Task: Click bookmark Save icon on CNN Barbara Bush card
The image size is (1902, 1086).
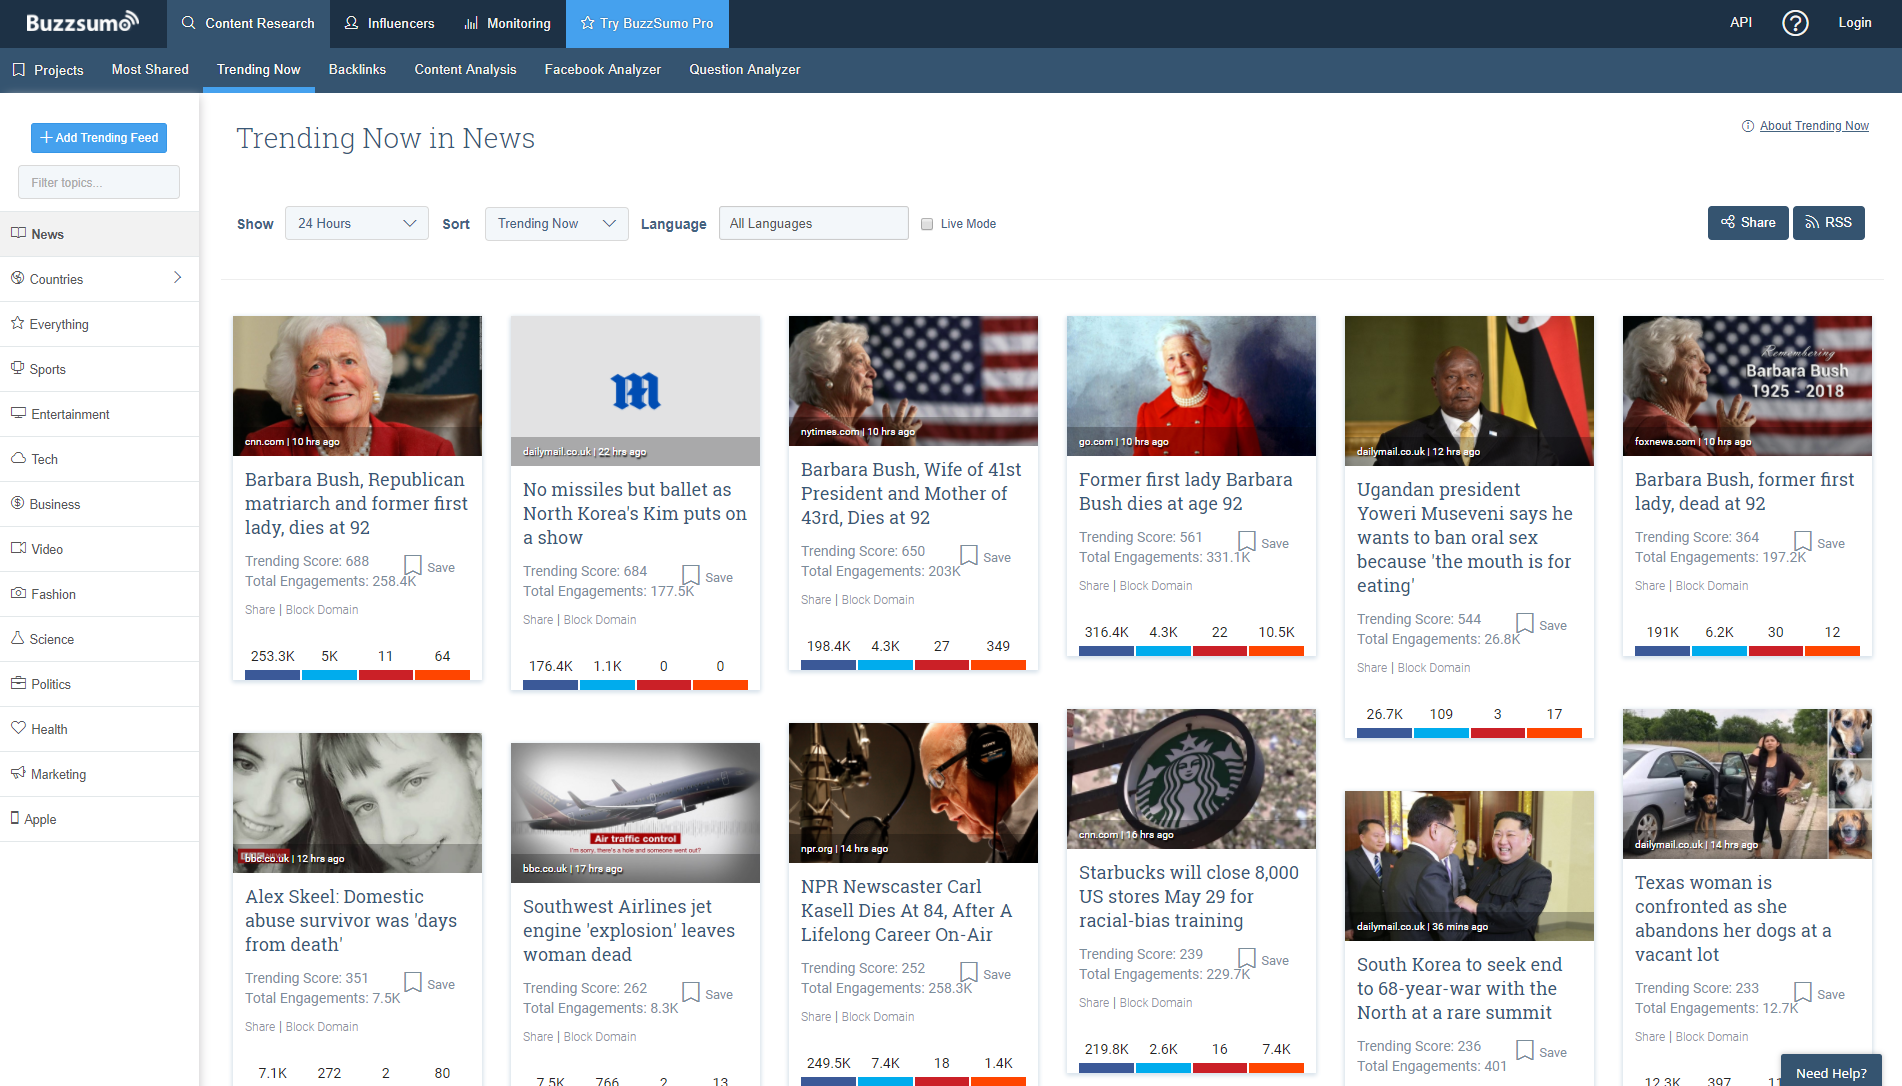Action: pyautogui.click(x=413, y=566)
